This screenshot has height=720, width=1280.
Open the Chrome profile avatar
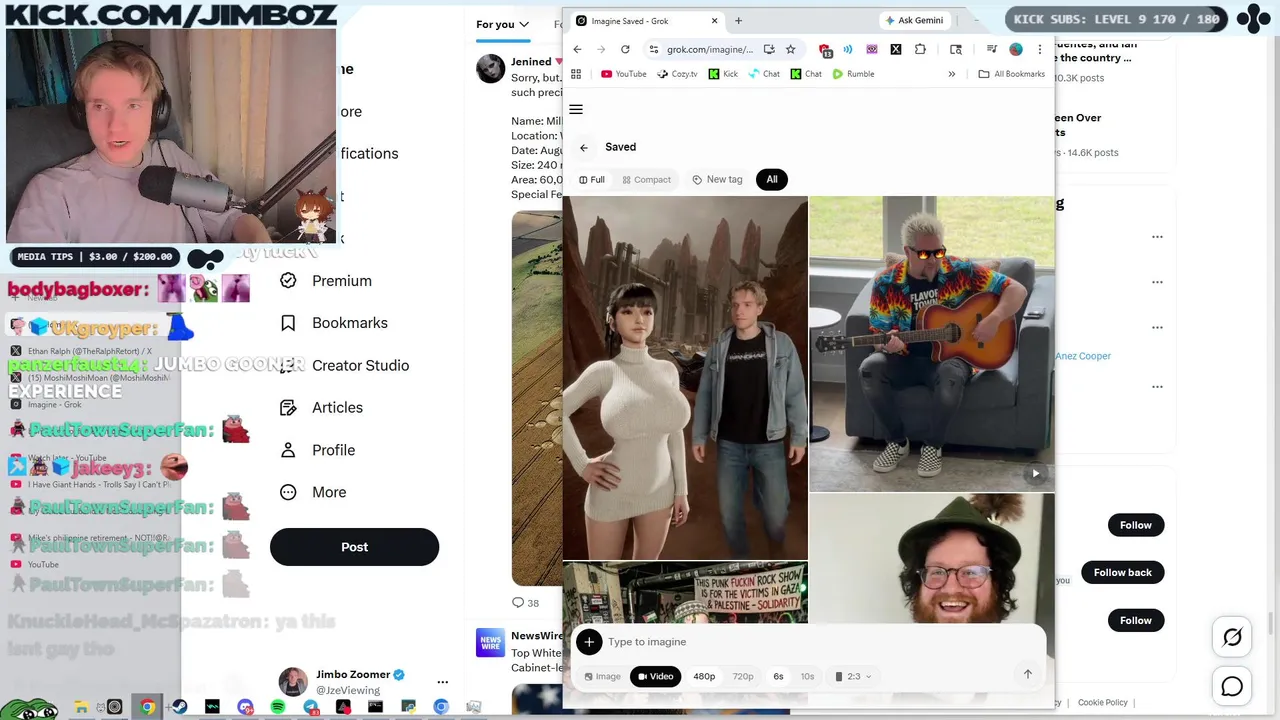point(1016,49)
